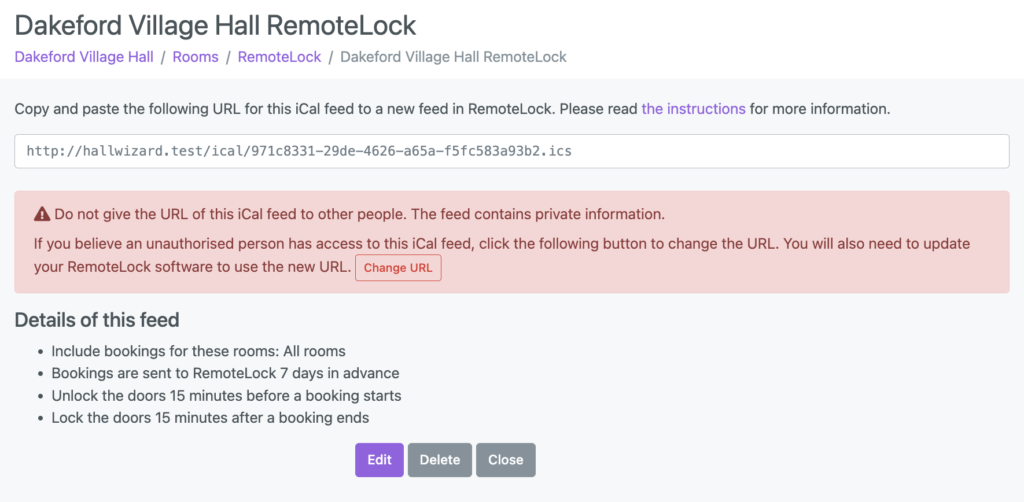Open 'the instructions' link

[x=694, y=109]
